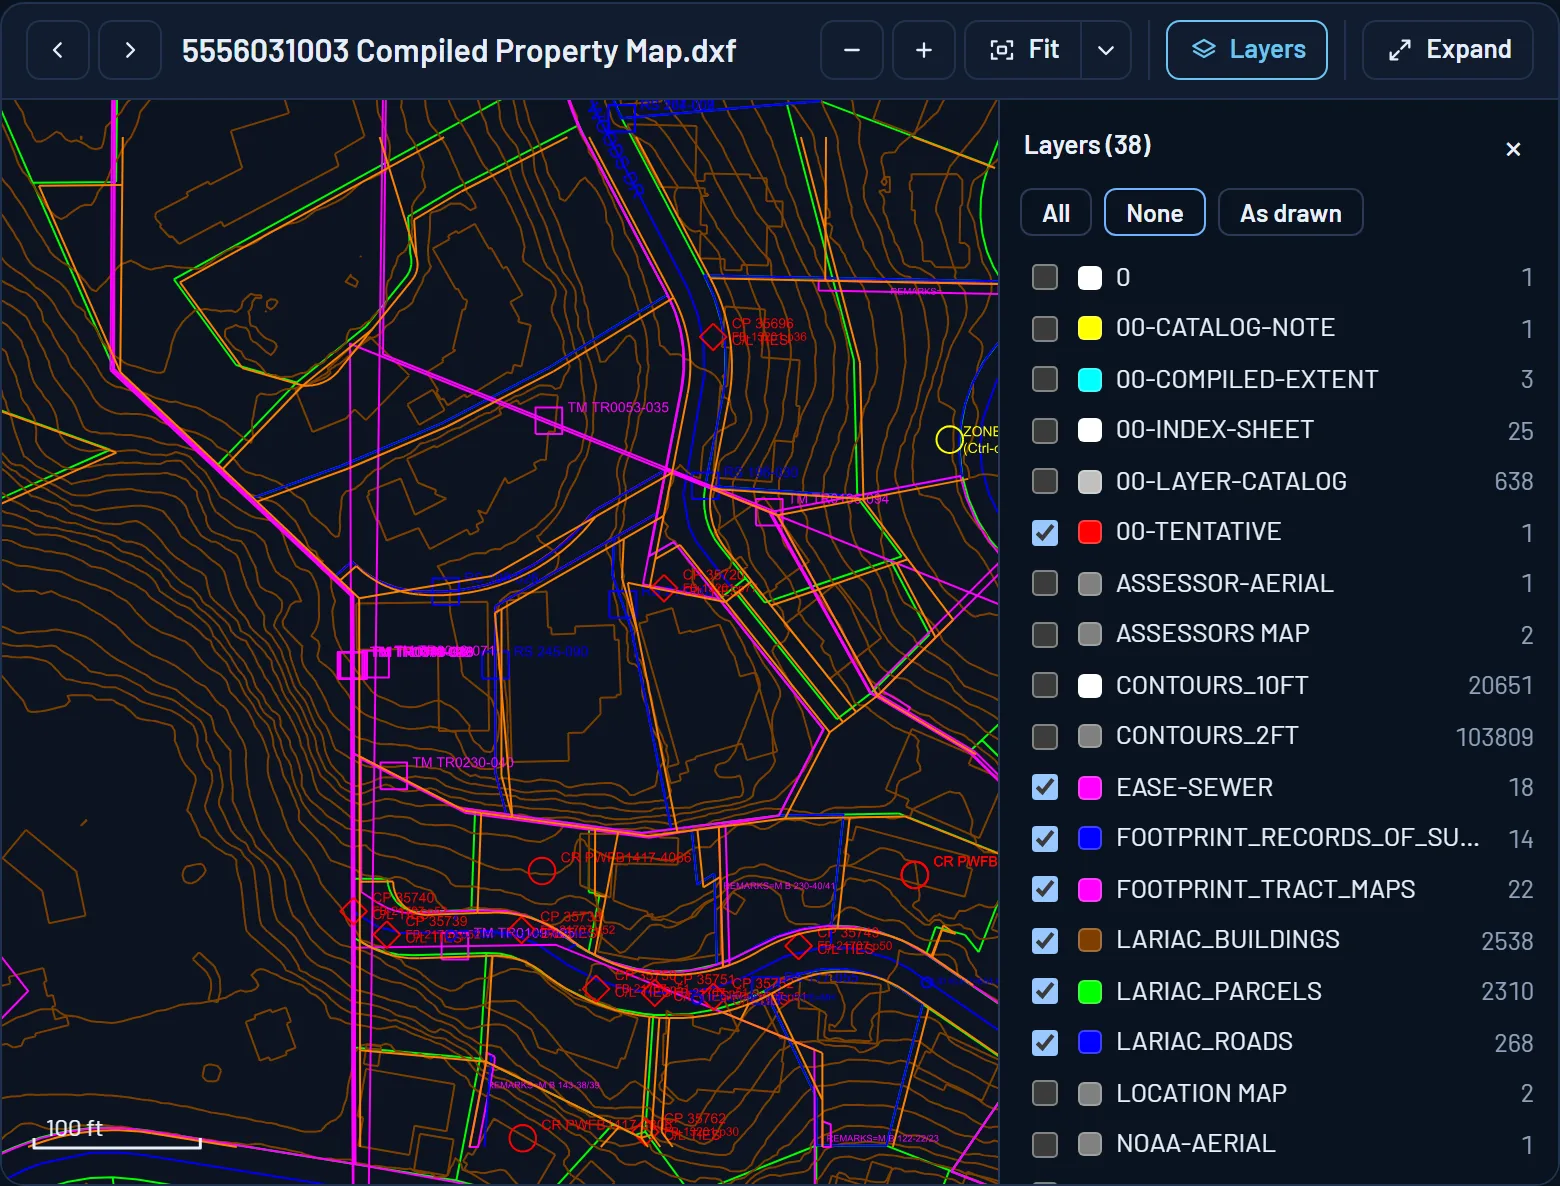Disable 00-TENTATIVE layer checkbox

click(x=1045, y=532)
